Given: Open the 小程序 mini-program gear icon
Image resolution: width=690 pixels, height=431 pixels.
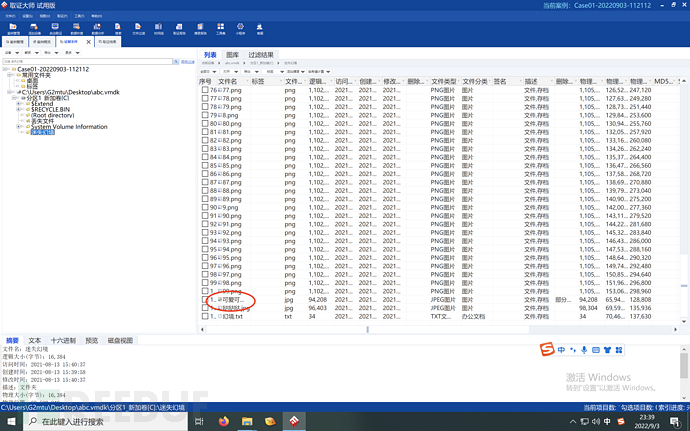Looking at the screenshot, I should pos(240,29).
